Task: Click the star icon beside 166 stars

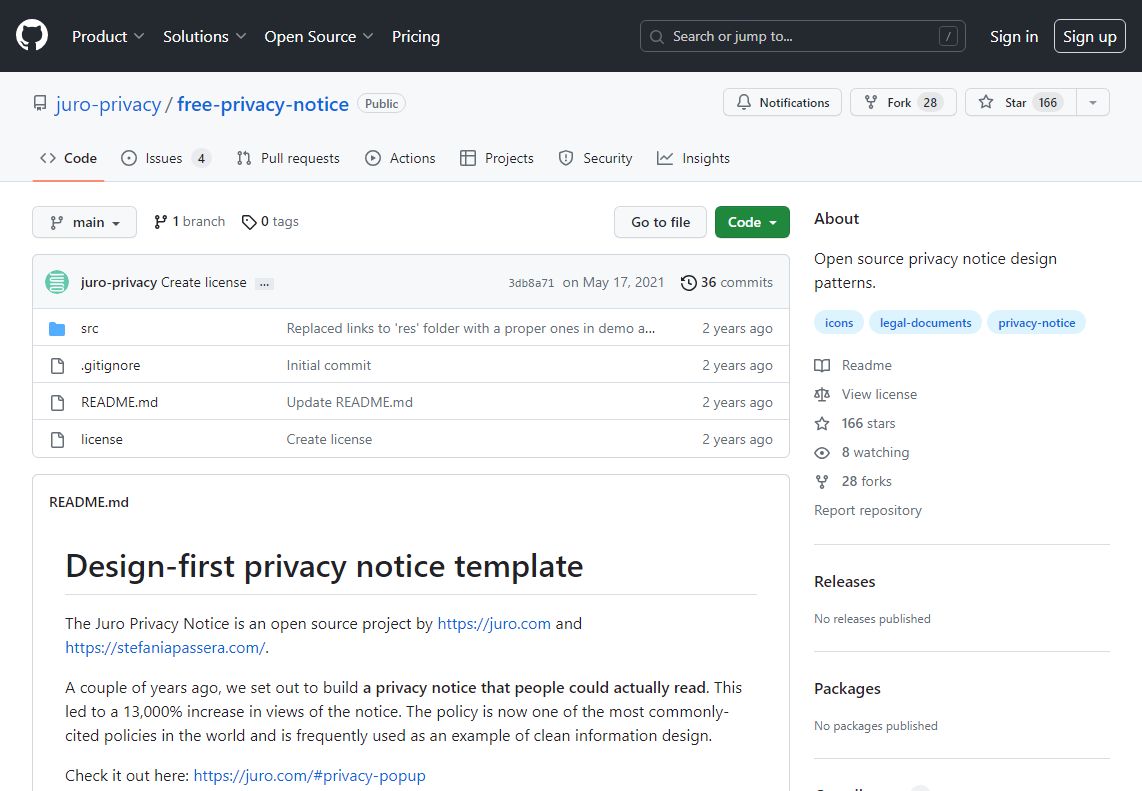Action: (x=822, y=424)
